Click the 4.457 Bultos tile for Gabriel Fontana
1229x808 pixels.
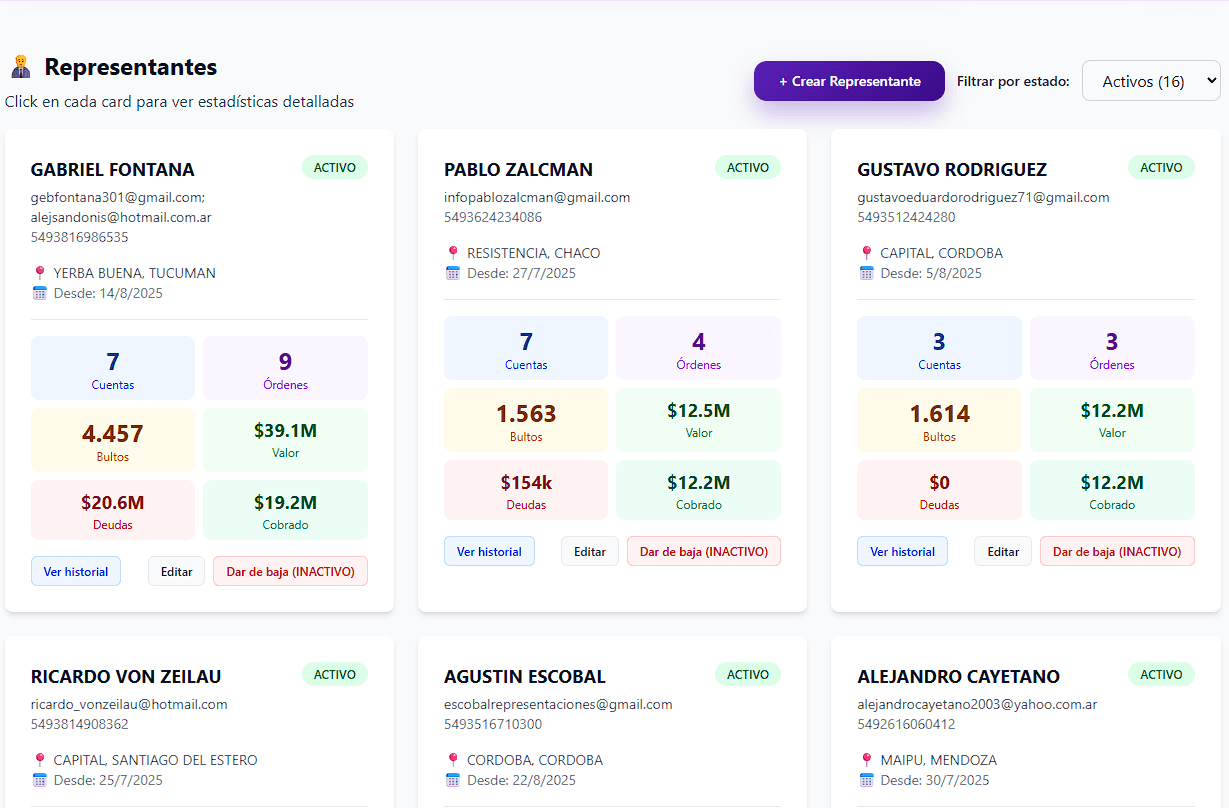point(113,440)
